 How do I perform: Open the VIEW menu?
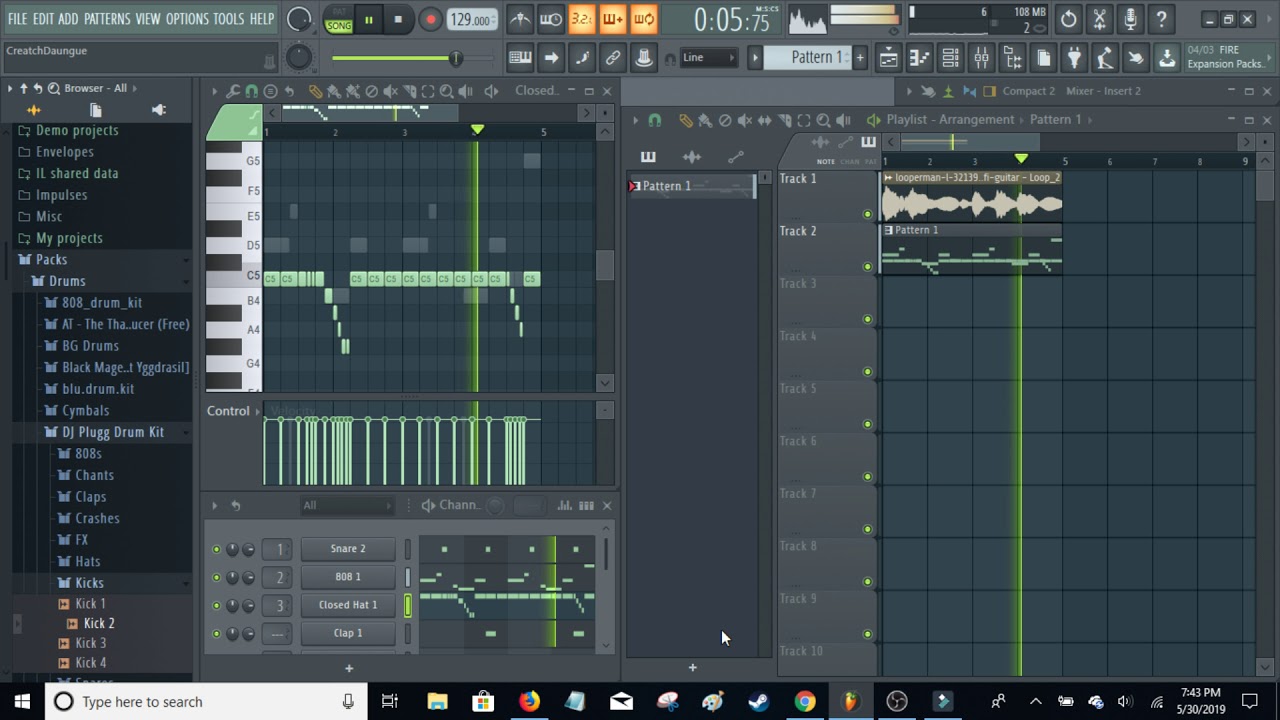click(x=148, y=19)
